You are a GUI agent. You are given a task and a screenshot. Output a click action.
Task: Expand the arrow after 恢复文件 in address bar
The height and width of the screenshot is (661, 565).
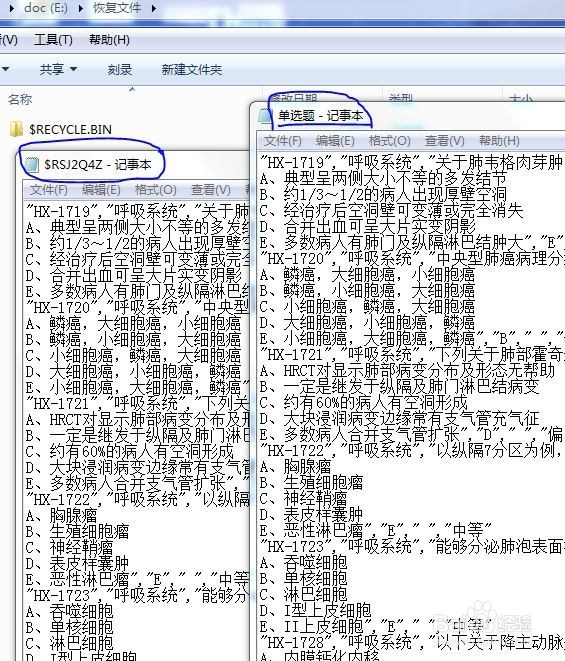point(153,8)
